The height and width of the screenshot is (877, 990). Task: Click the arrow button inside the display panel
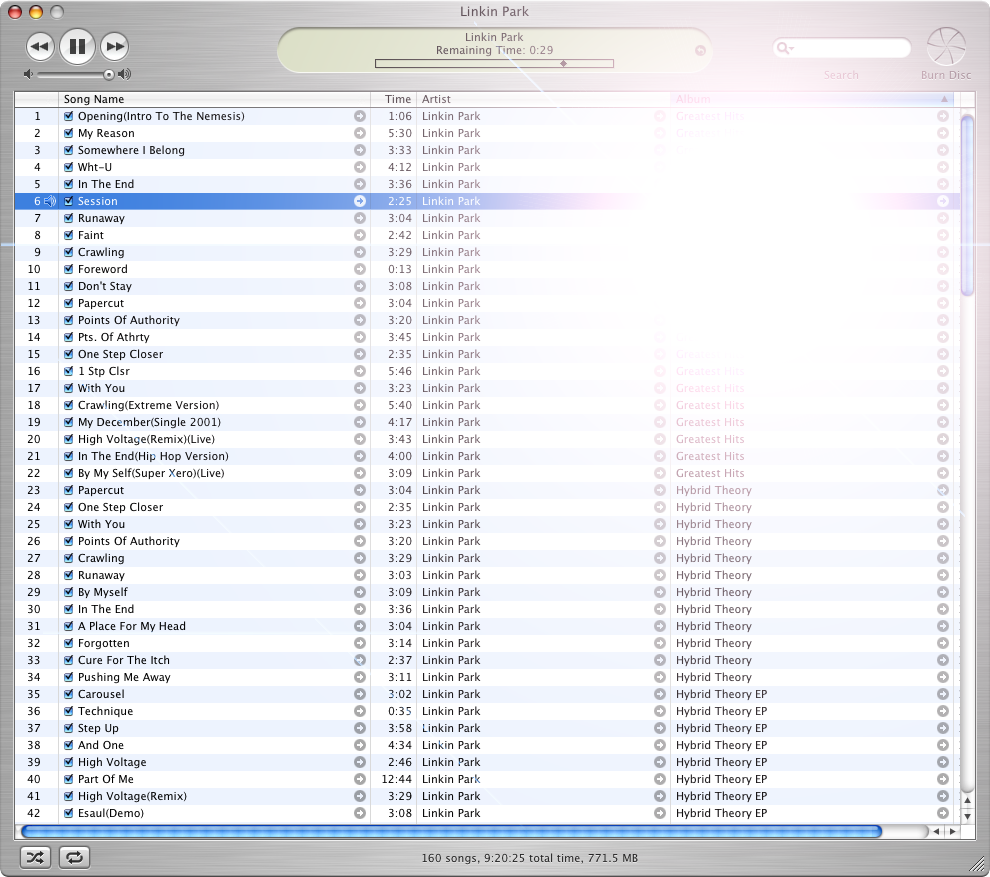(x=700, y=51)
